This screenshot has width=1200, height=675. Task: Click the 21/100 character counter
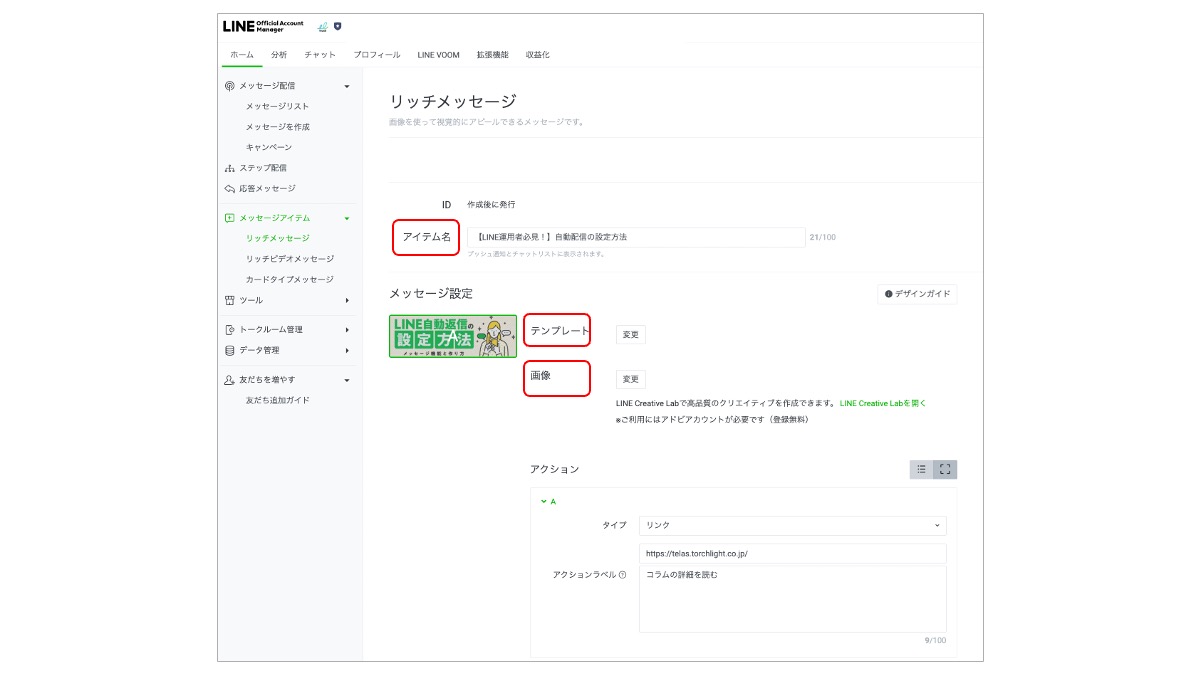pyautogui.click(x=822, y=237)
